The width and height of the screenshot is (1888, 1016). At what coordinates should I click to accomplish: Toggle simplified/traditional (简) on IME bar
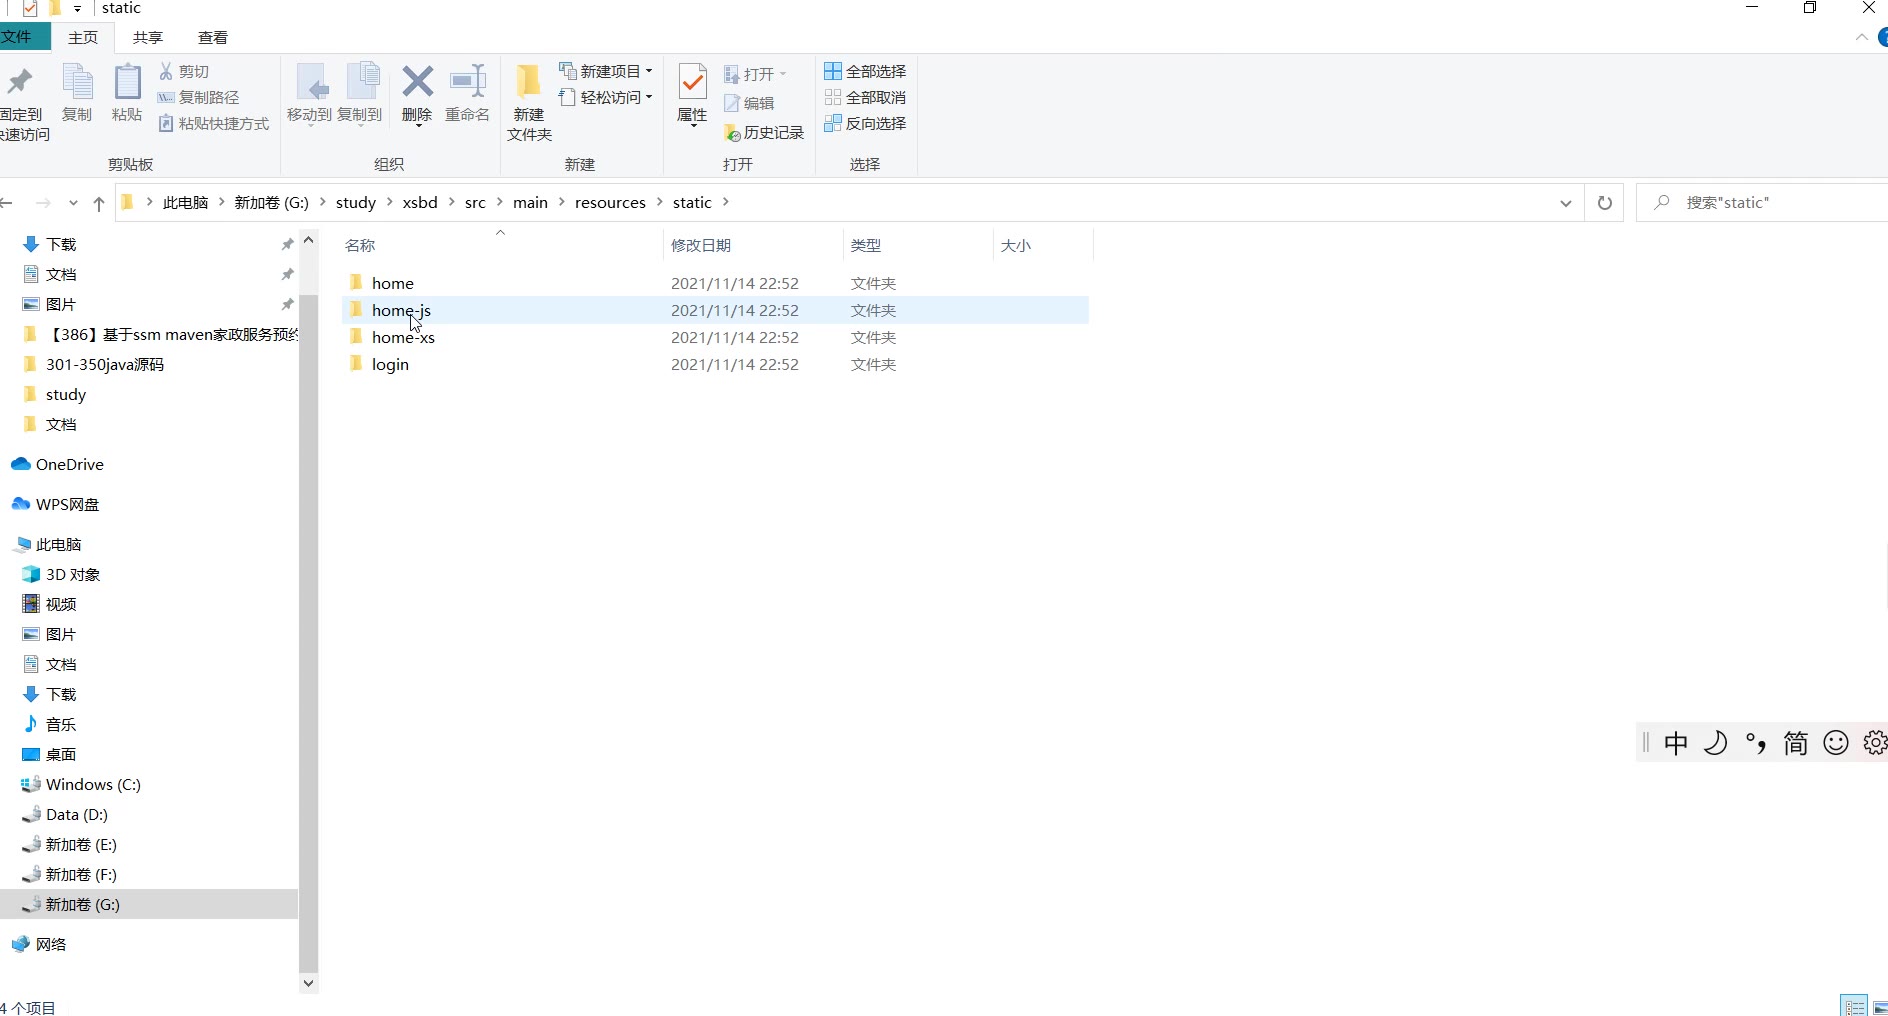(1796, 742)
